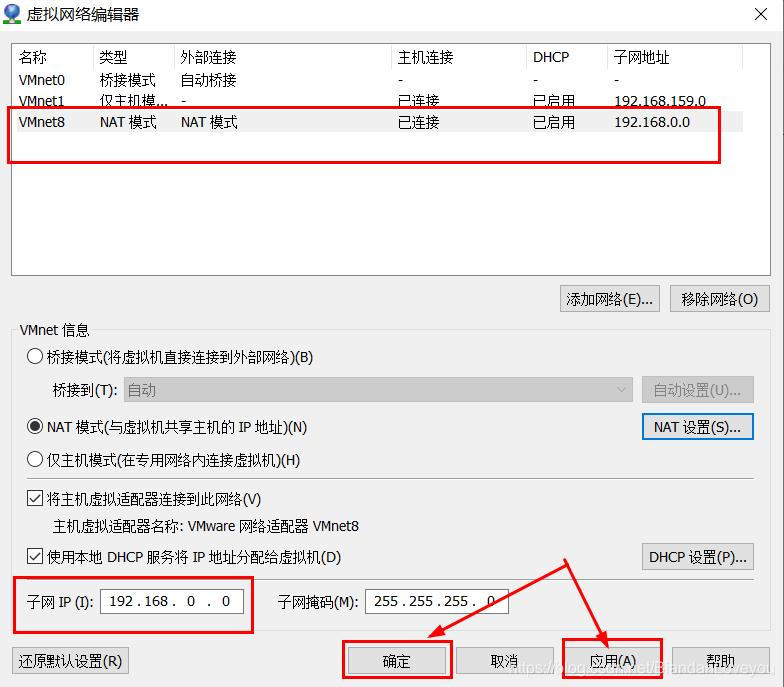Image resolution: width=784 pixels, height=687 pixels.
Task: Select the 仅主机模式 radio button
Action: pyautogui.click(x=34, y=460)
